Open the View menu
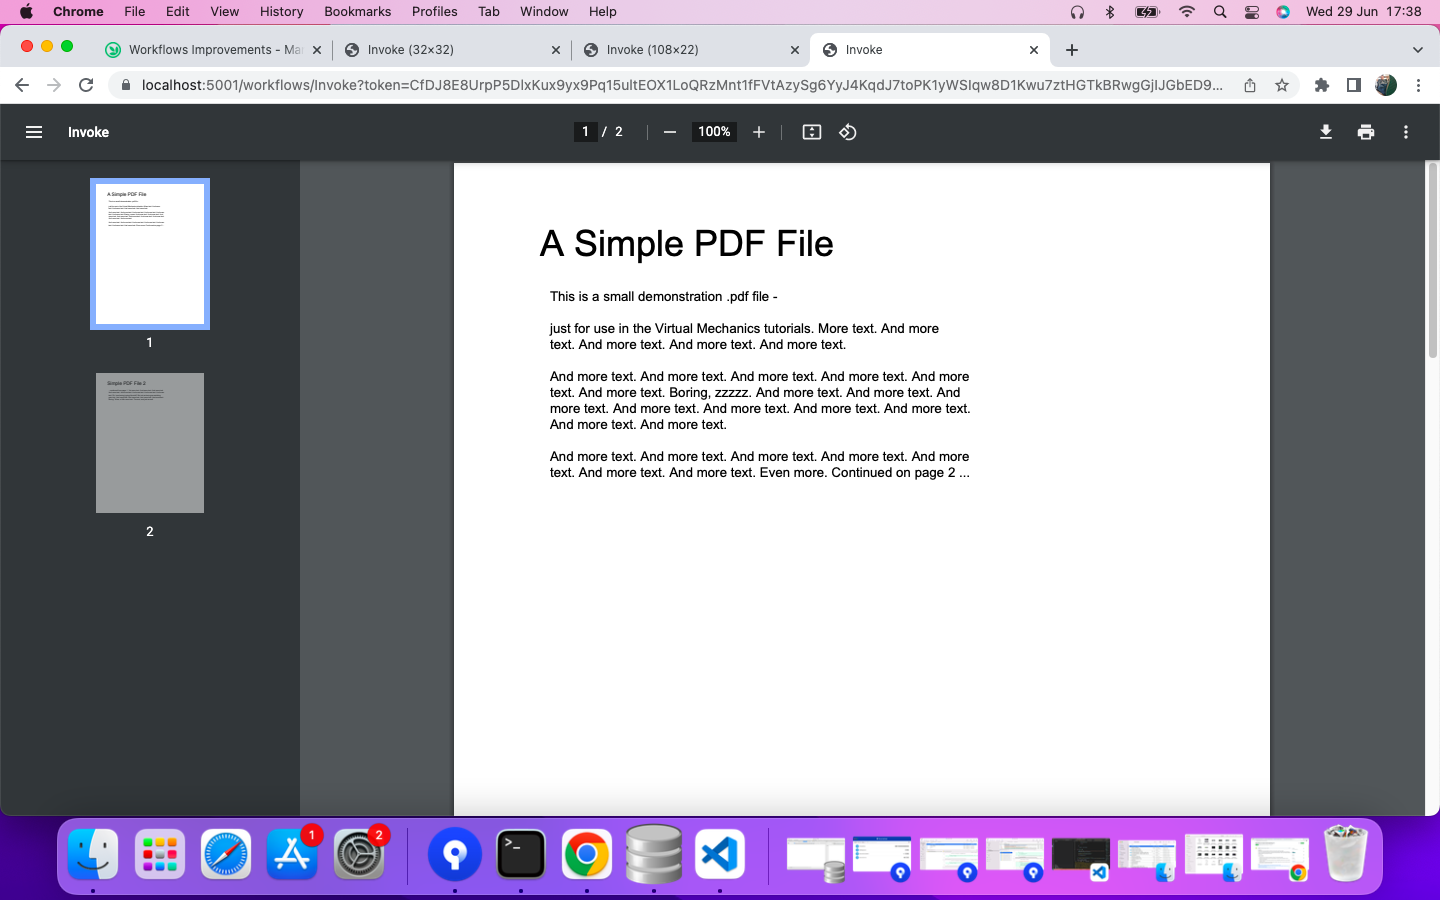The width and height of the screenshot is (1440, 900). click(225, 11)
